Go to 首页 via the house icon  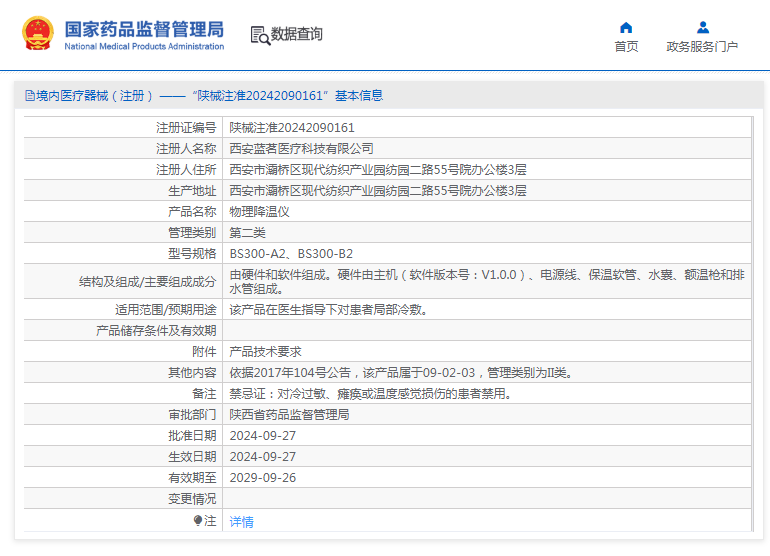click(626, 27)
